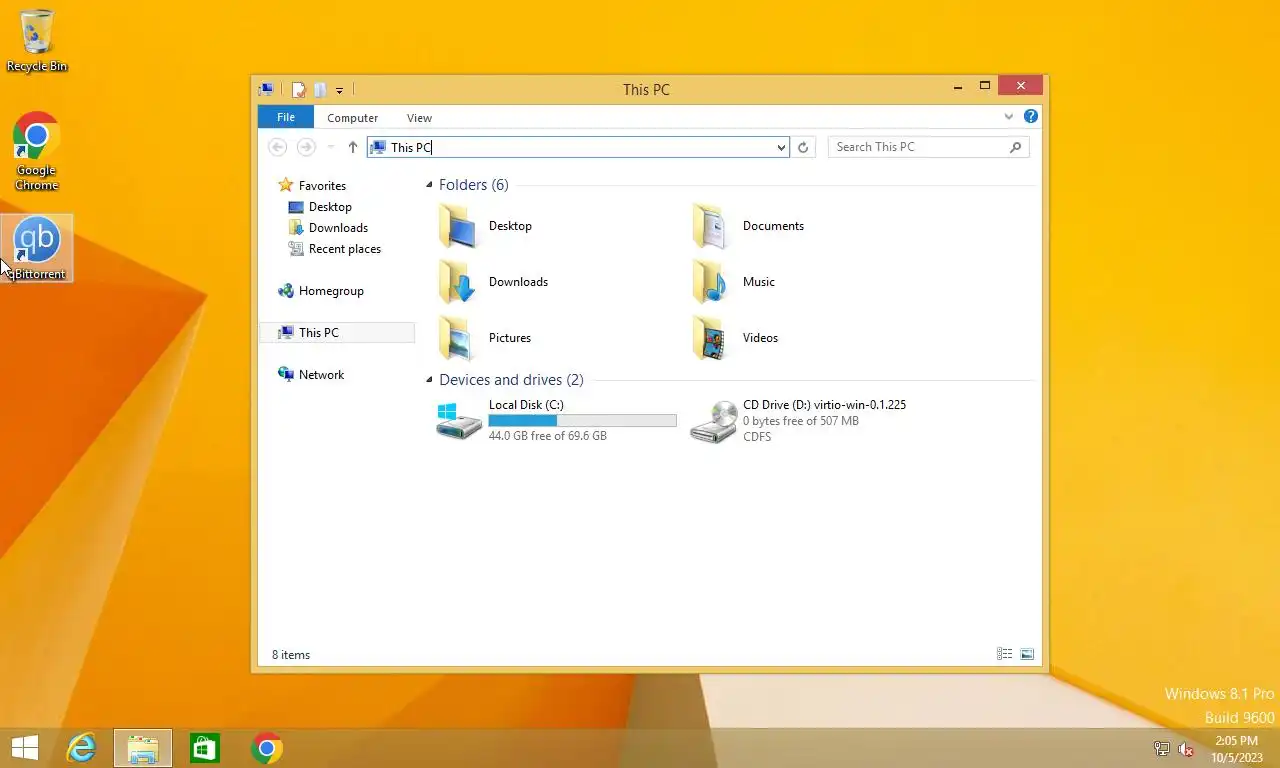Select the Music folder icon
Viewport: 1280px width, 768px height.
pos(711,282)
